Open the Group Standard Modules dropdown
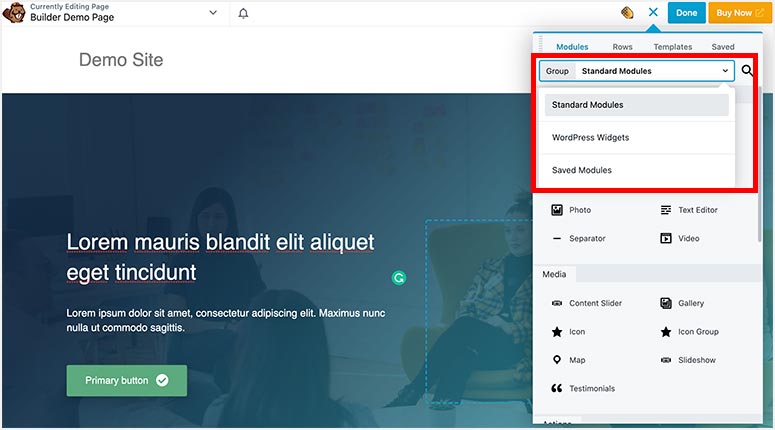 pos(637,71)
